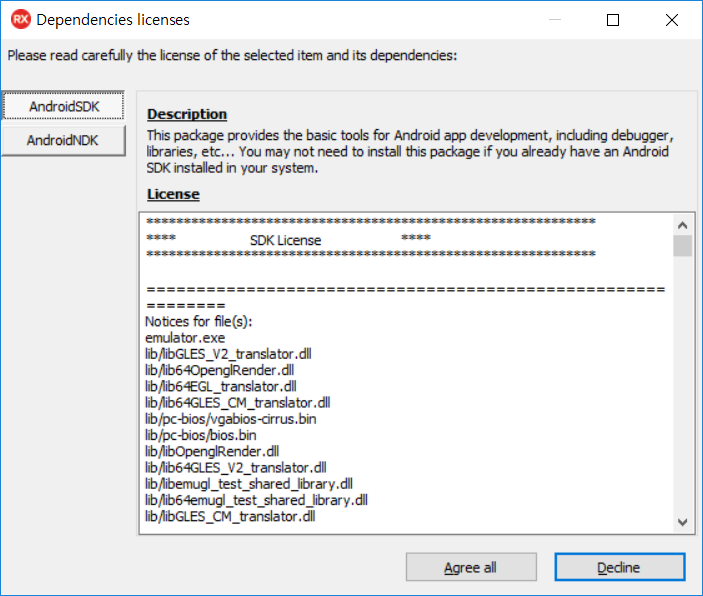The height and width of the screenshot is (596, 703).
Task: Click the 'emulator.exe' line
Action: point(185,338)
